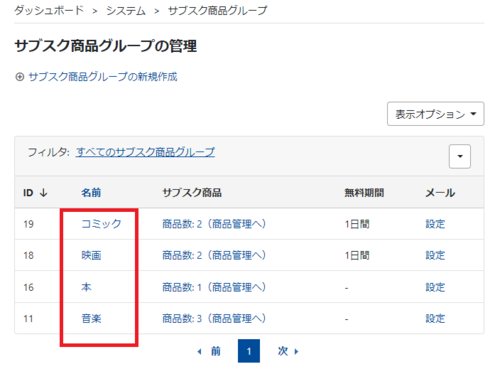The height and width of the screenshot is (374, 500).
Task: Click the plus icon beside サブスク商品グループの新規作成
Action: point(20,77)
